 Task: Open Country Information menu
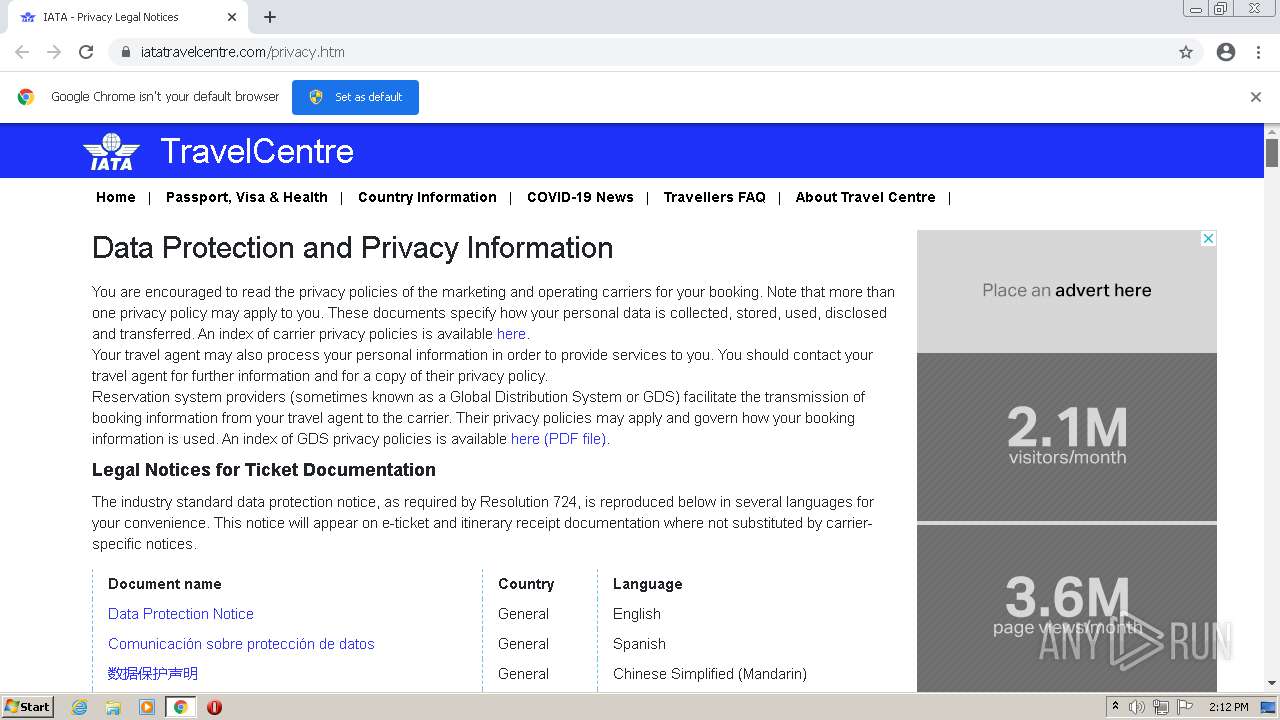point(427,197)
